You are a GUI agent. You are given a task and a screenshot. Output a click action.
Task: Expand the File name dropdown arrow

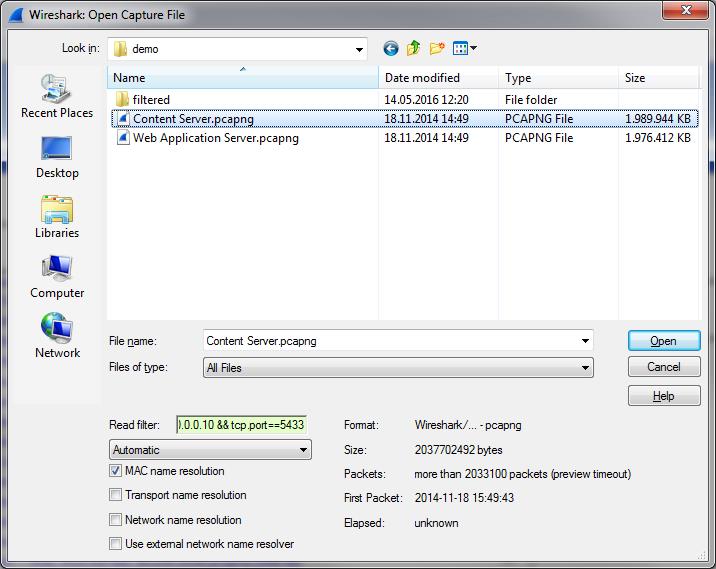click(x=585, y=341)
